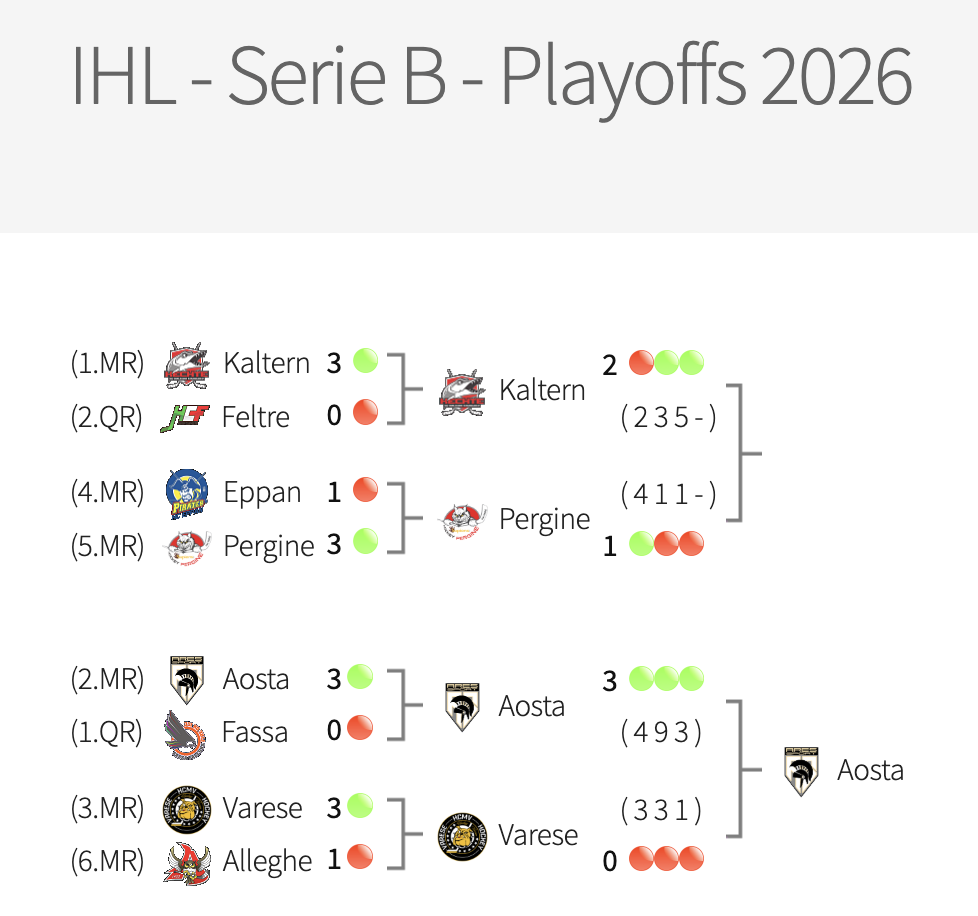
Task: Click the Eppan Pirates team logo
Action: (186, 492)
